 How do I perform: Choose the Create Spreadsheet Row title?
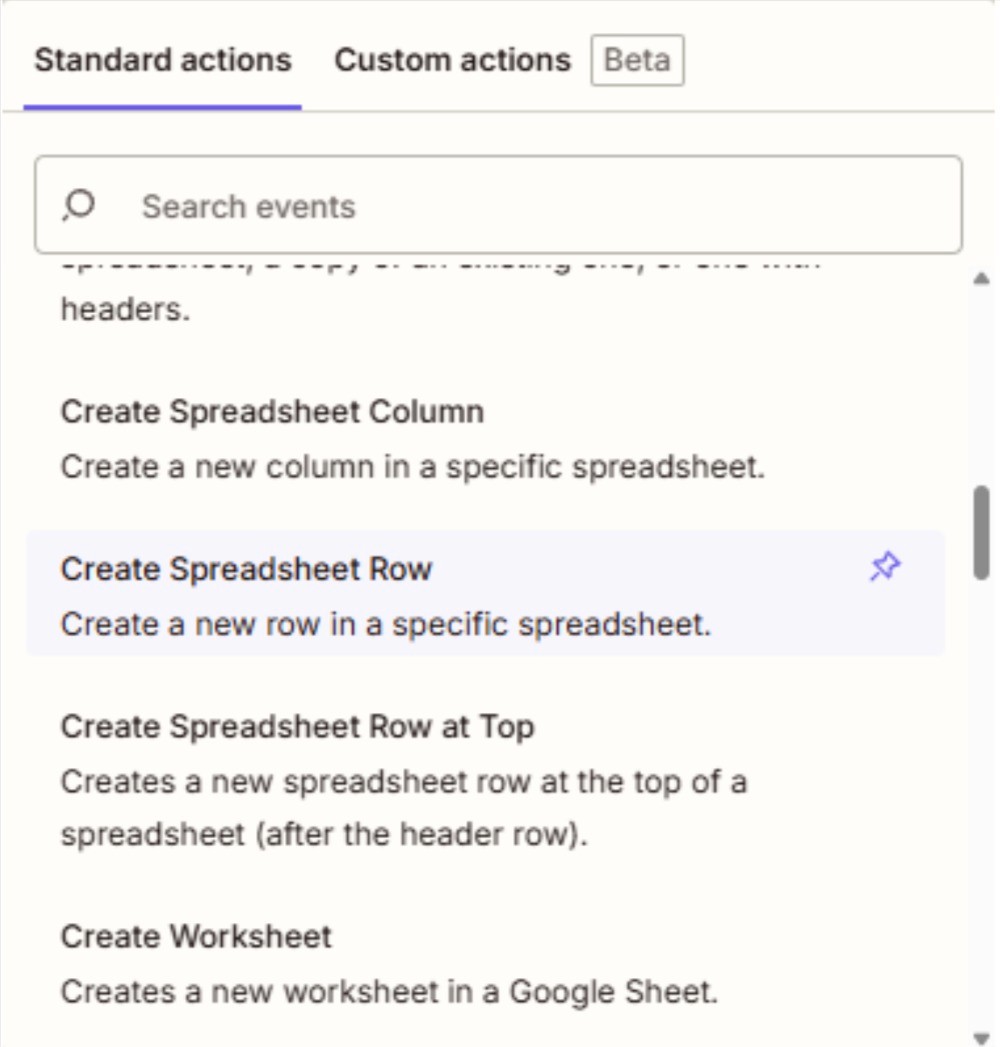click(246, 569)
